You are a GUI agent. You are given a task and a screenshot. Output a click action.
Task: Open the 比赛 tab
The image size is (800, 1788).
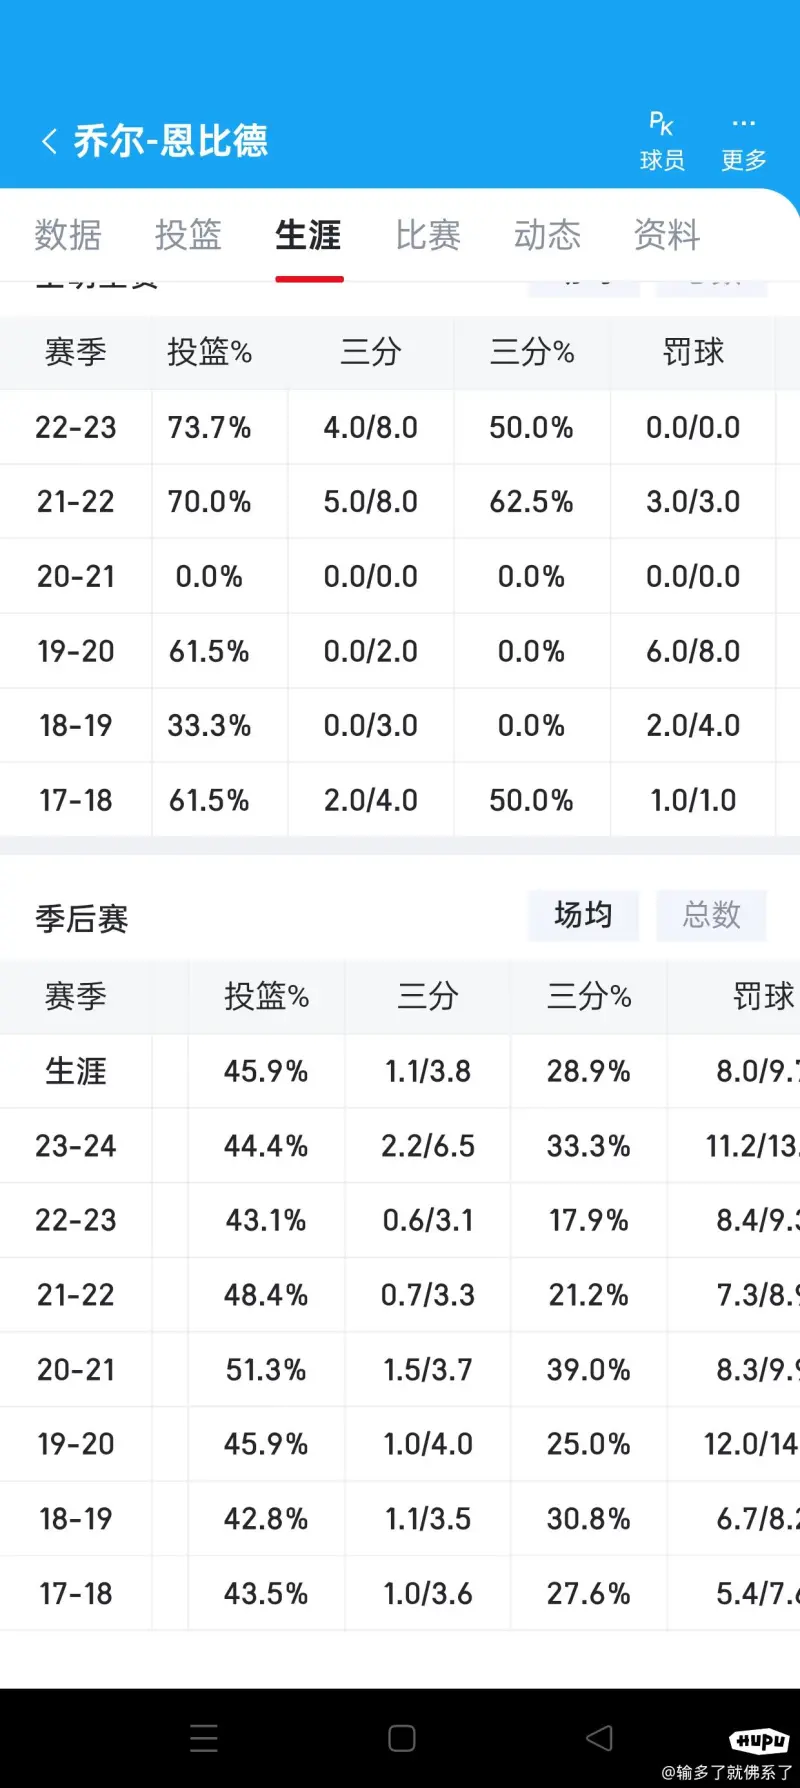428,235
